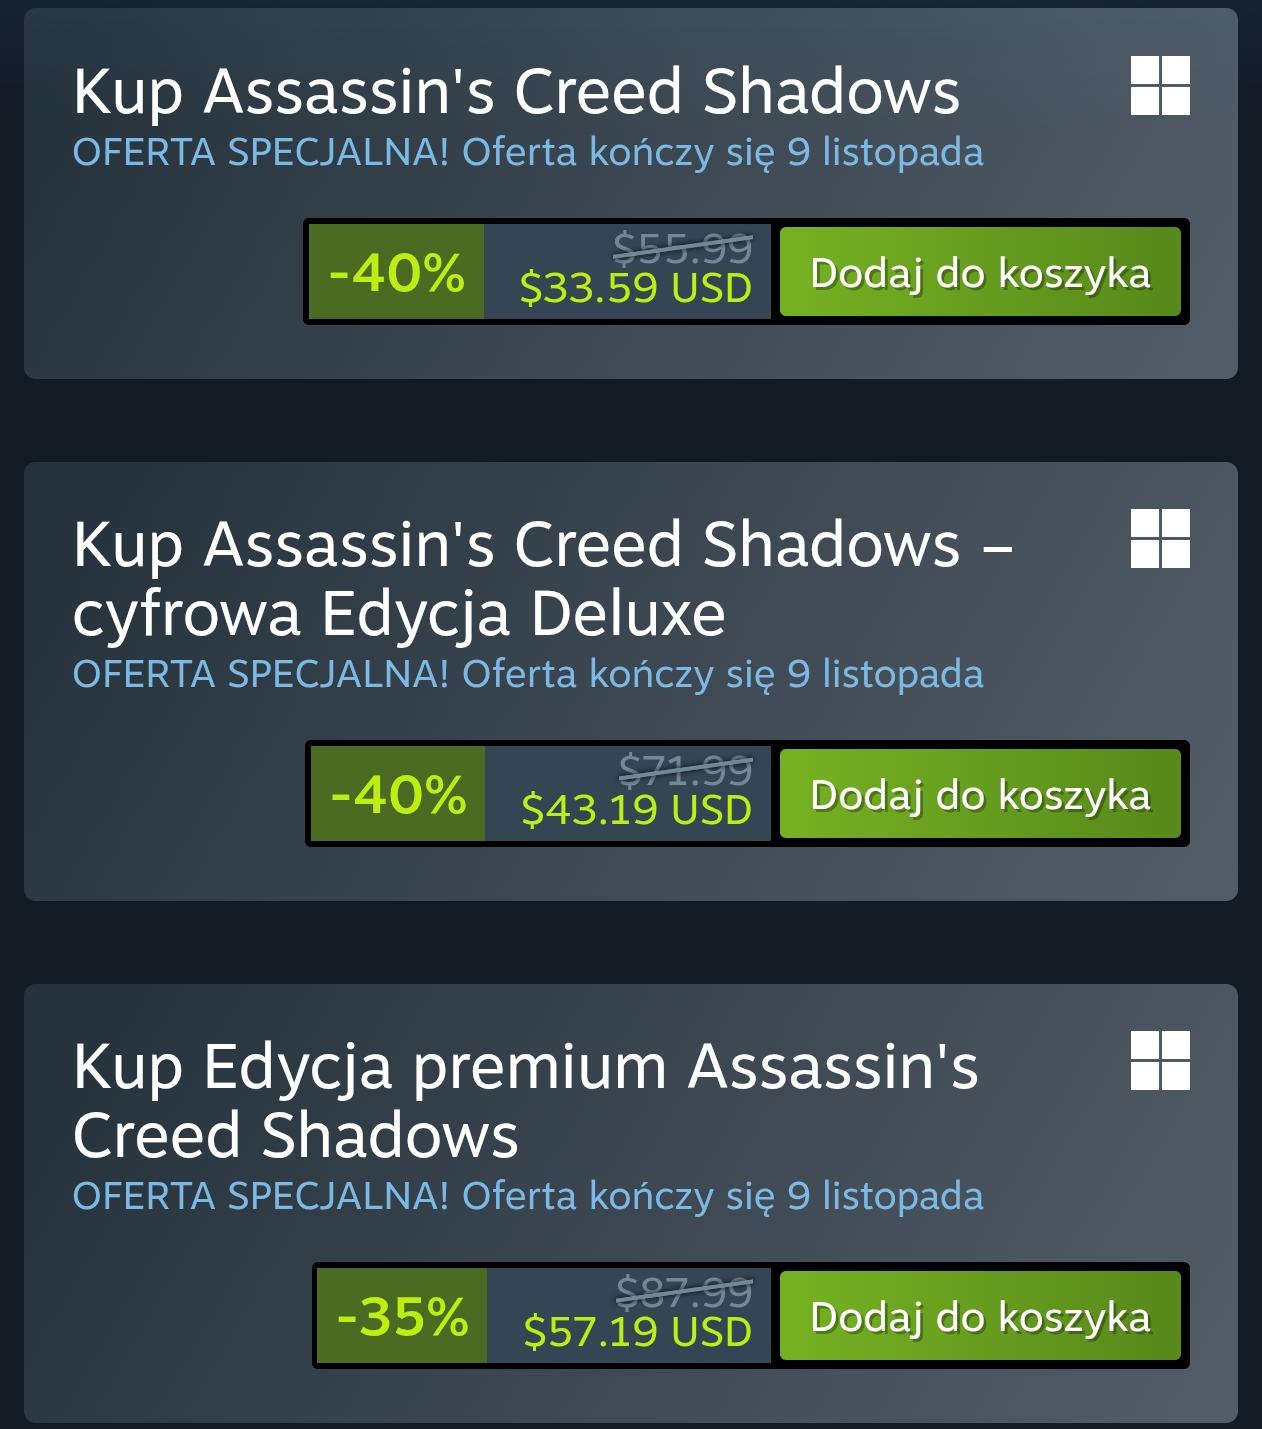Viewport: 1262px width, 1429px height.
Task: Click the crossed-out $71.99 original price
Action: (685, 769)
